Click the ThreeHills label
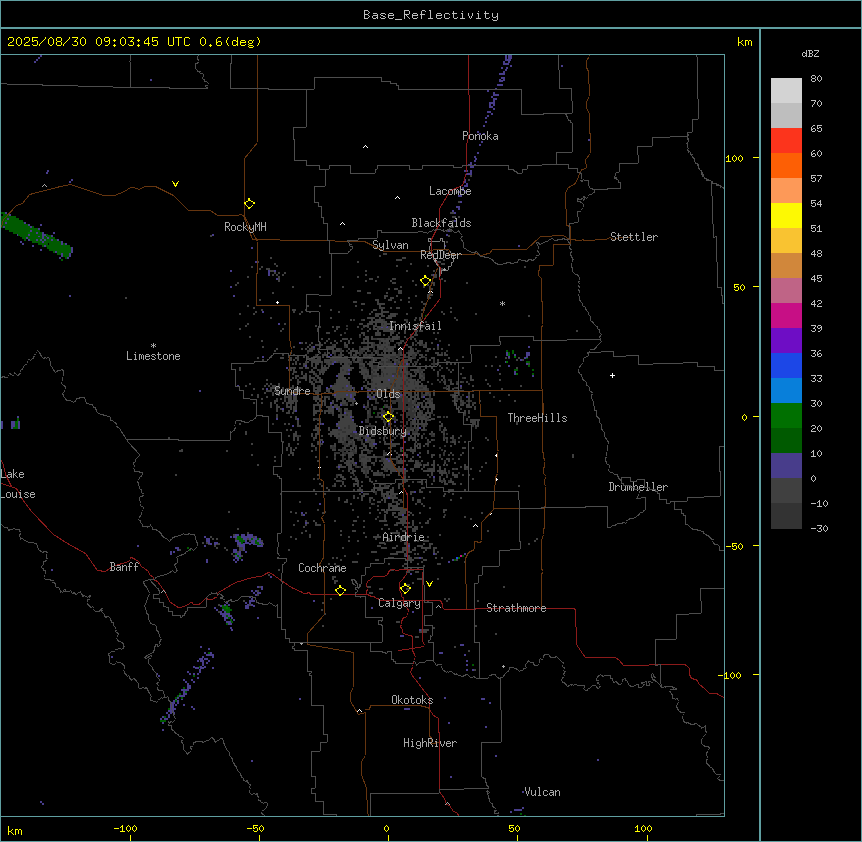The width and height of the screenshot is (862, 842). 537,418
